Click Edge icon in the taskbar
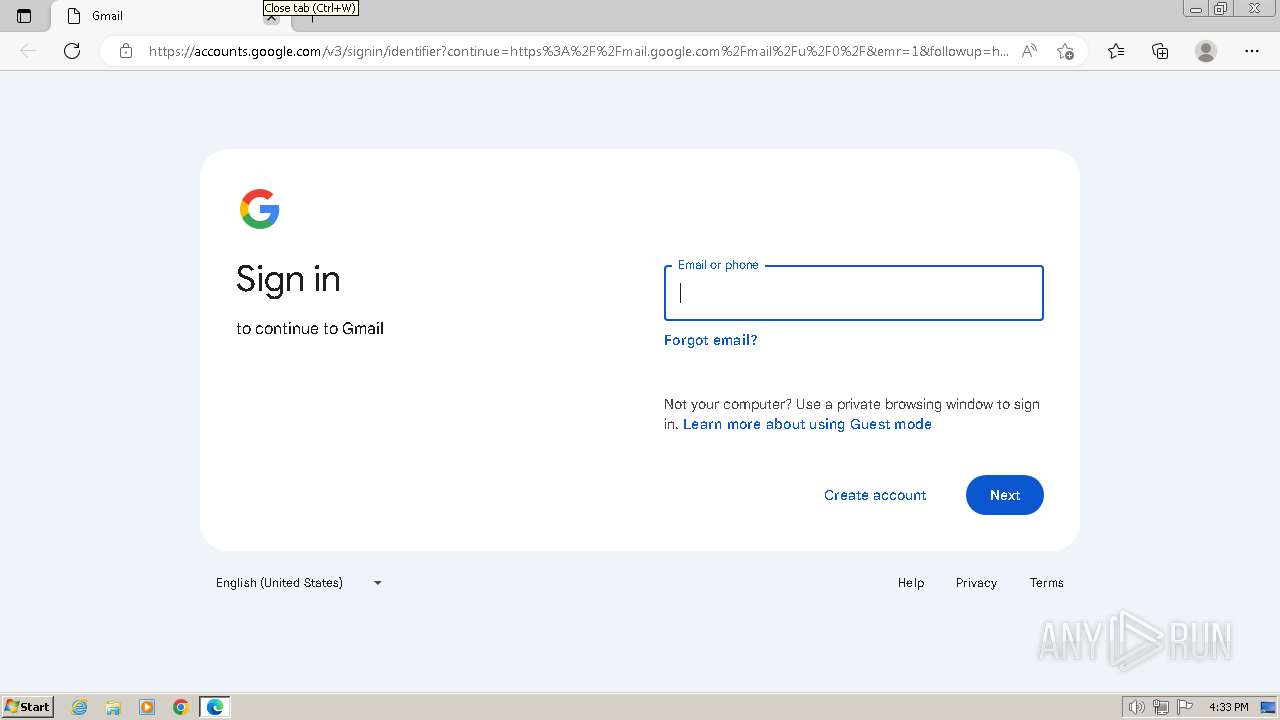This screenshot has height=720, width=1280. pos(215,707)
